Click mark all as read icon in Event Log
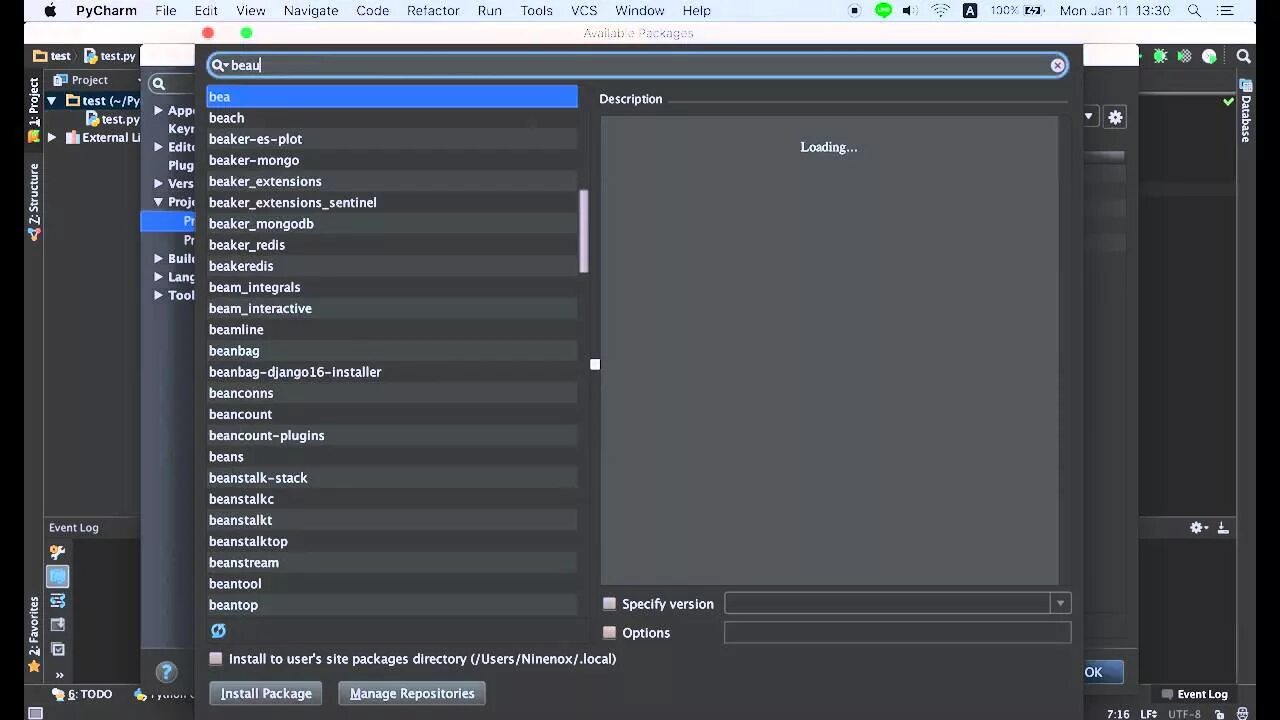 58,649
